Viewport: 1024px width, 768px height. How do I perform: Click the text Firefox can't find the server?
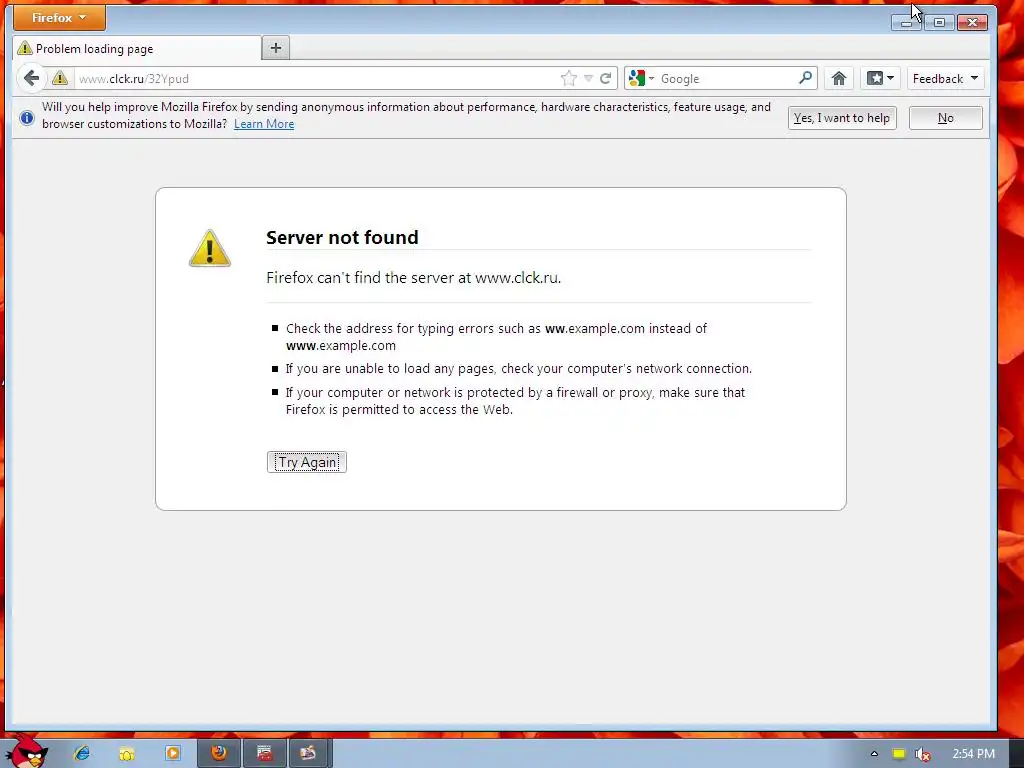pyautogui.click(x=413, y=278)
